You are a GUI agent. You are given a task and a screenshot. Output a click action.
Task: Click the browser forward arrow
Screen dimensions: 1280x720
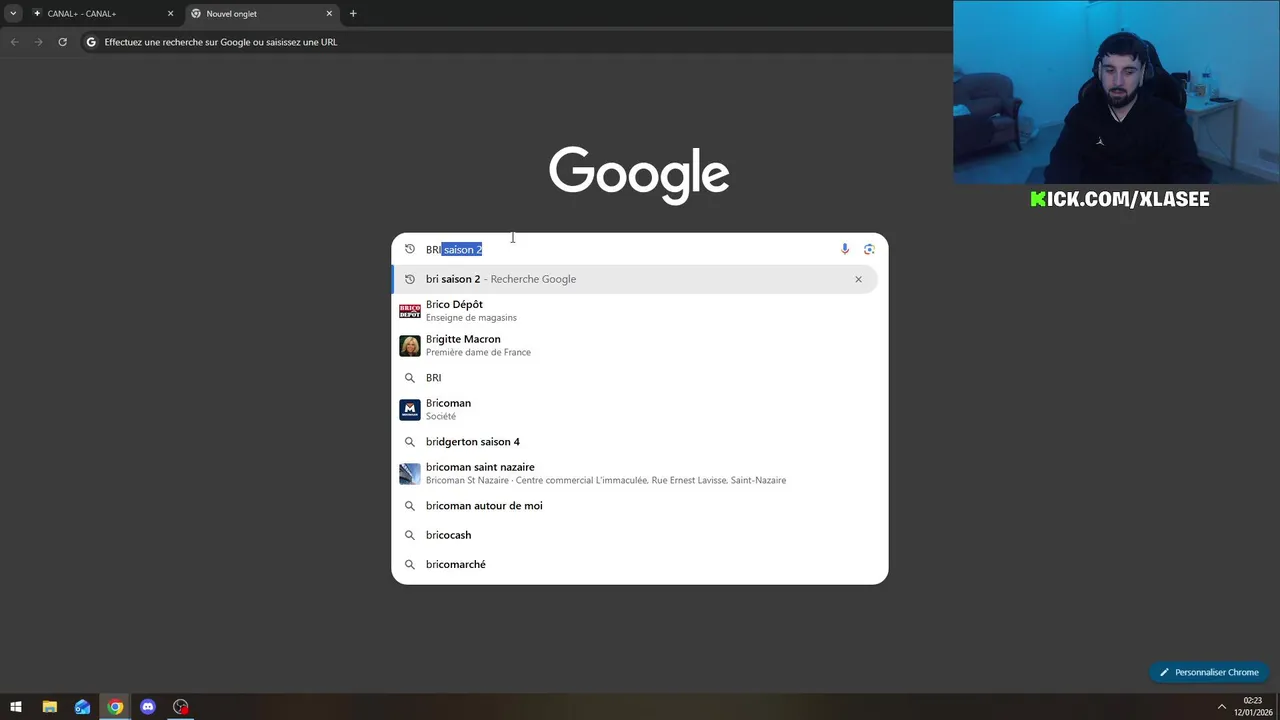tap(38, 42)
